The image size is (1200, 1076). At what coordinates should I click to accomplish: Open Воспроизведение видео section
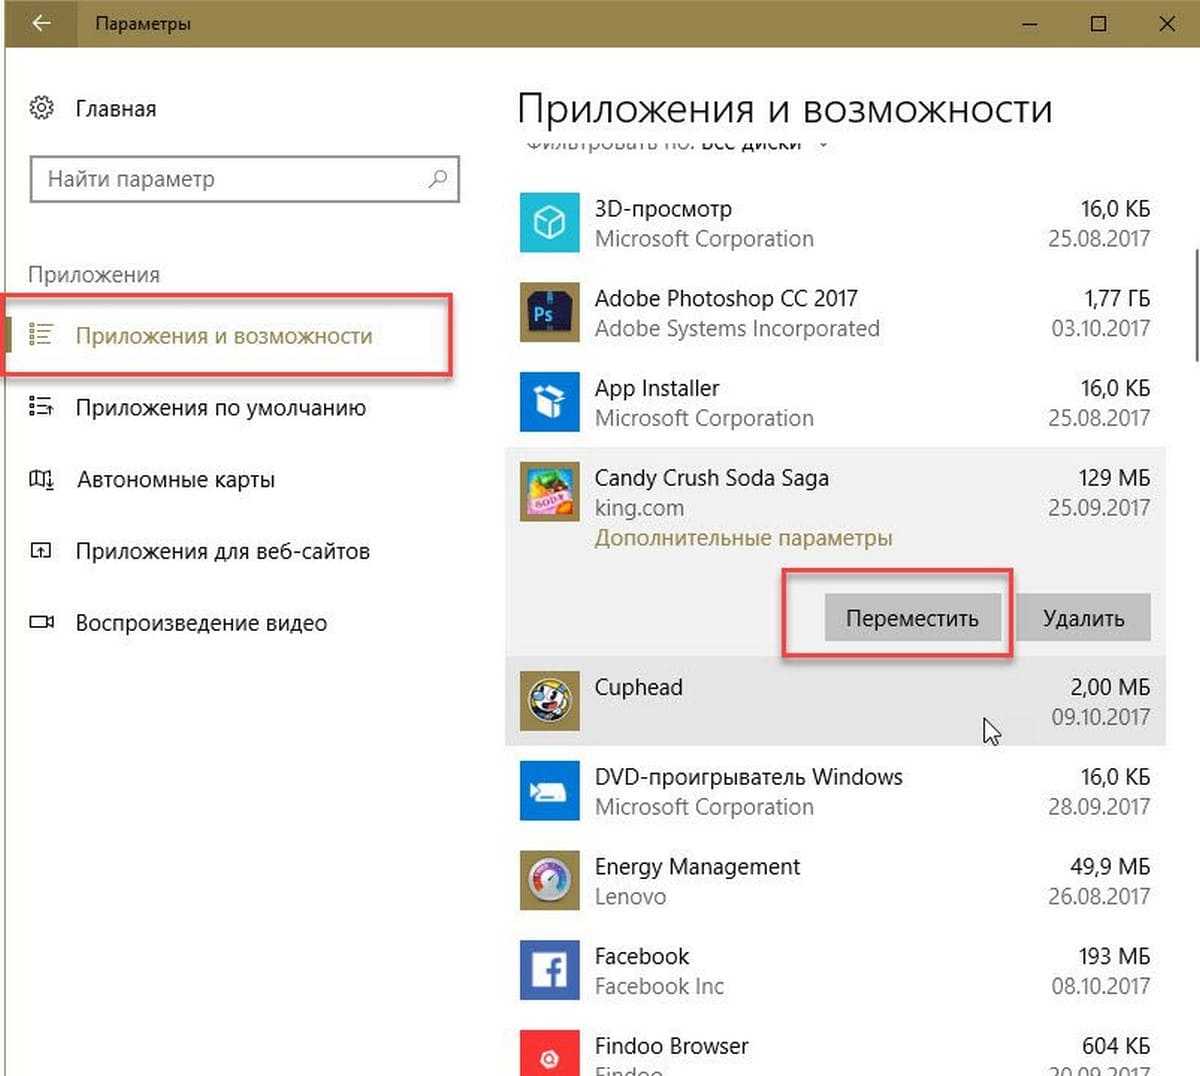[201, 623]
